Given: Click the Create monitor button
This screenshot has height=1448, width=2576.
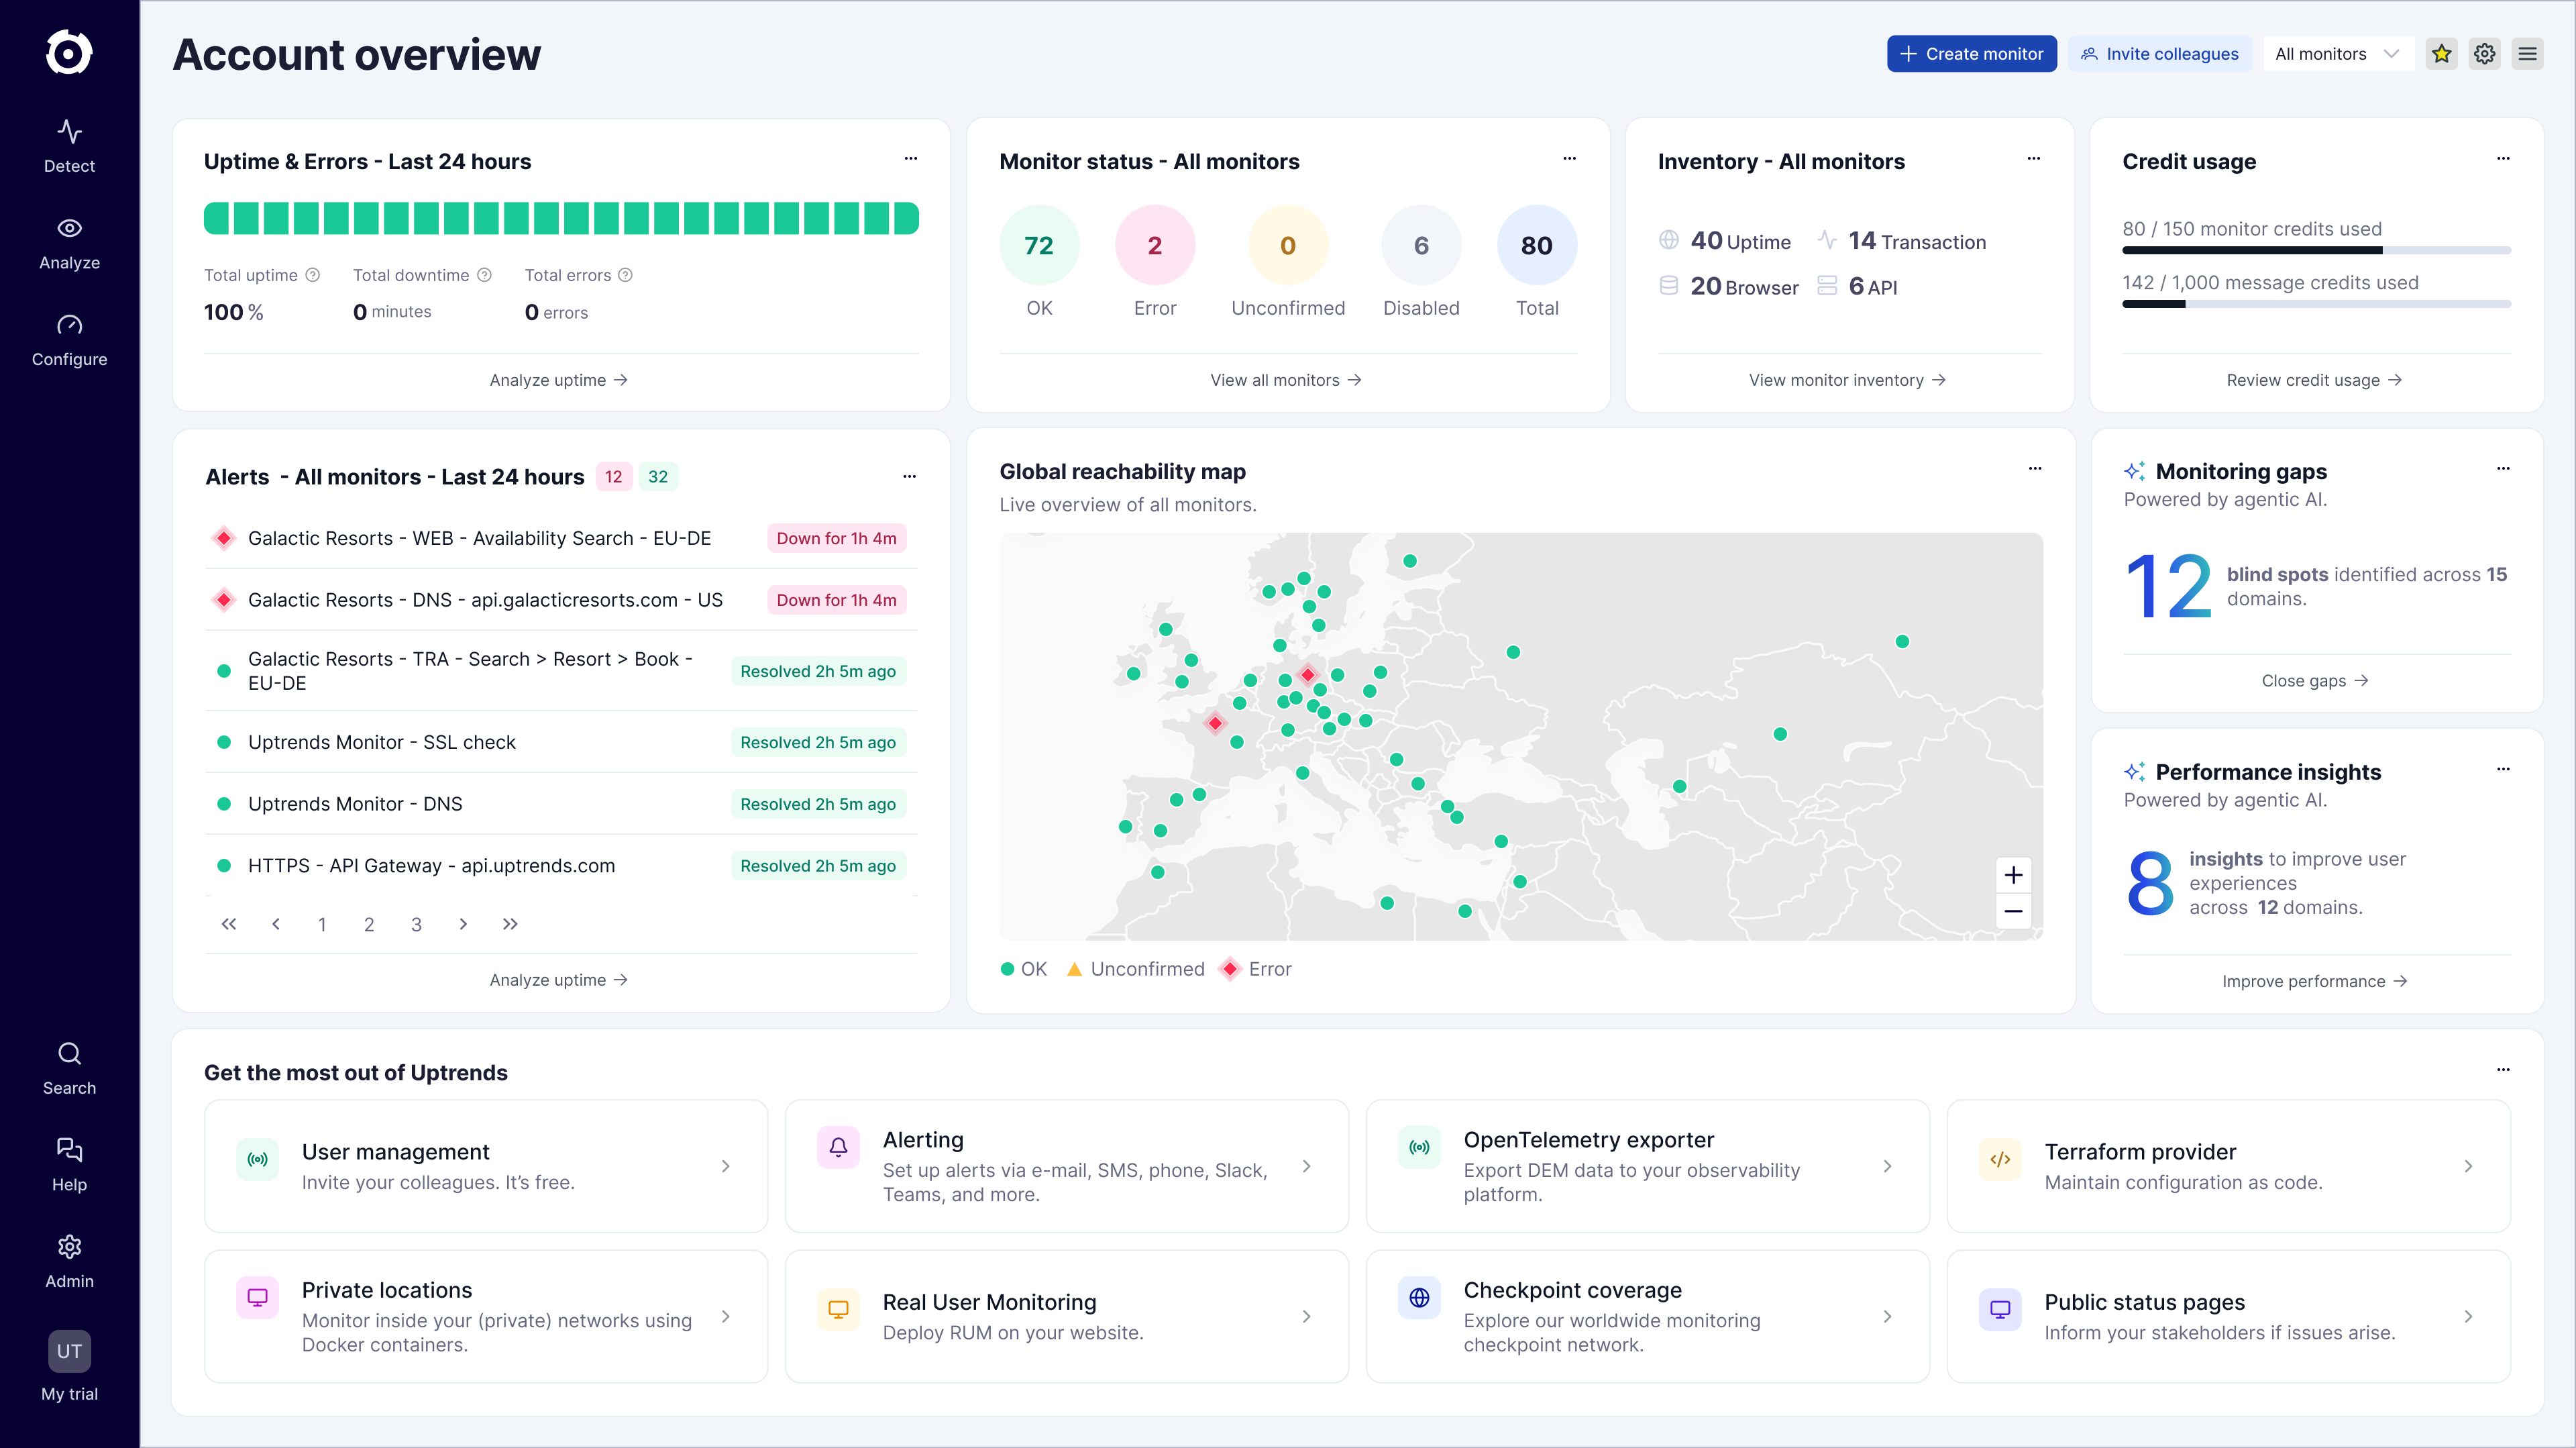Looking at the screenshot, I should coord(1971,53).
